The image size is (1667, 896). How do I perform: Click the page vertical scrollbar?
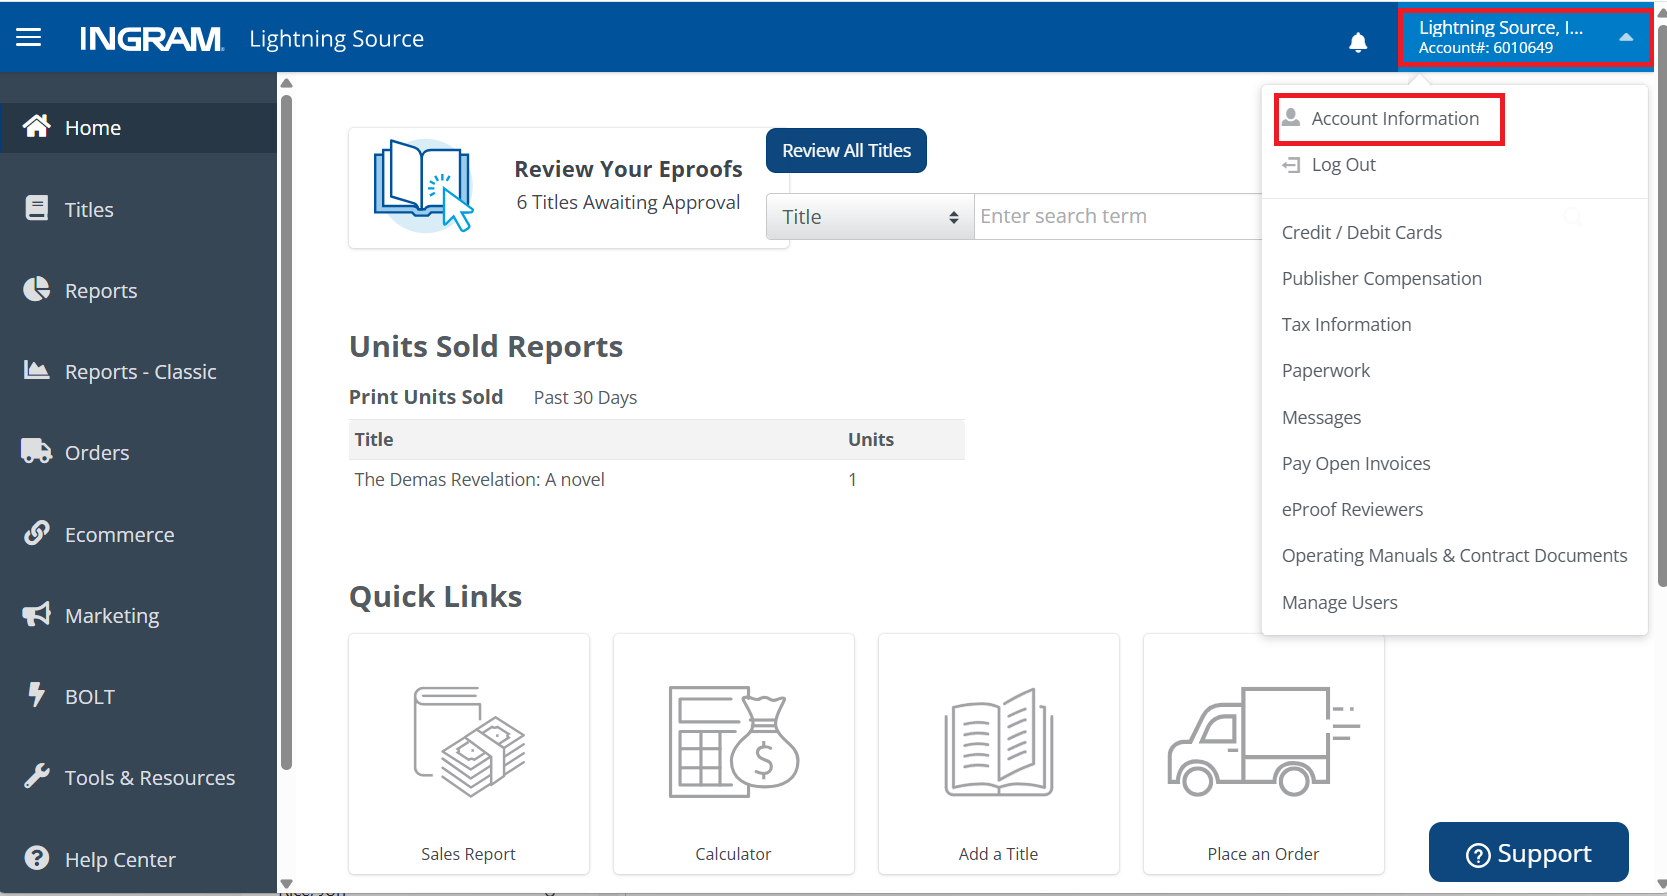coord(1662,305)
